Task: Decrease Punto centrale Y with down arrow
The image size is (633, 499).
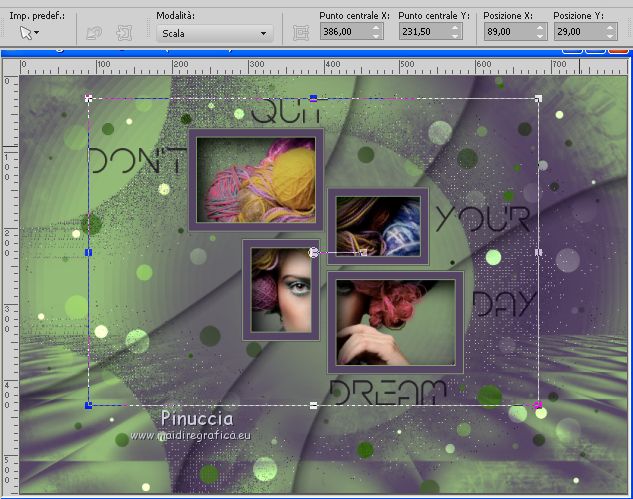Action: pos(455,36)
